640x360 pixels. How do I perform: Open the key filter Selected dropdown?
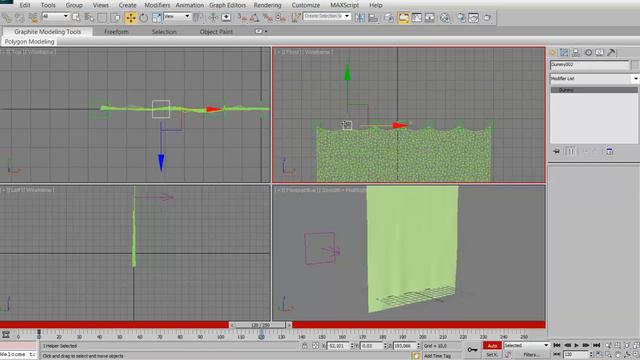click(x=526, y=345)
